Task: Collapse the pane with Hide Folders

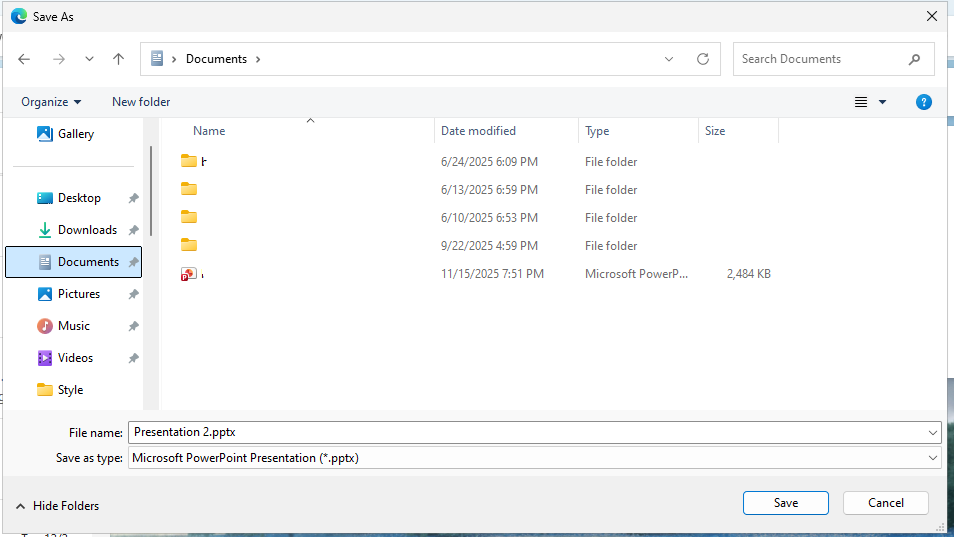Action: (57, 506)
